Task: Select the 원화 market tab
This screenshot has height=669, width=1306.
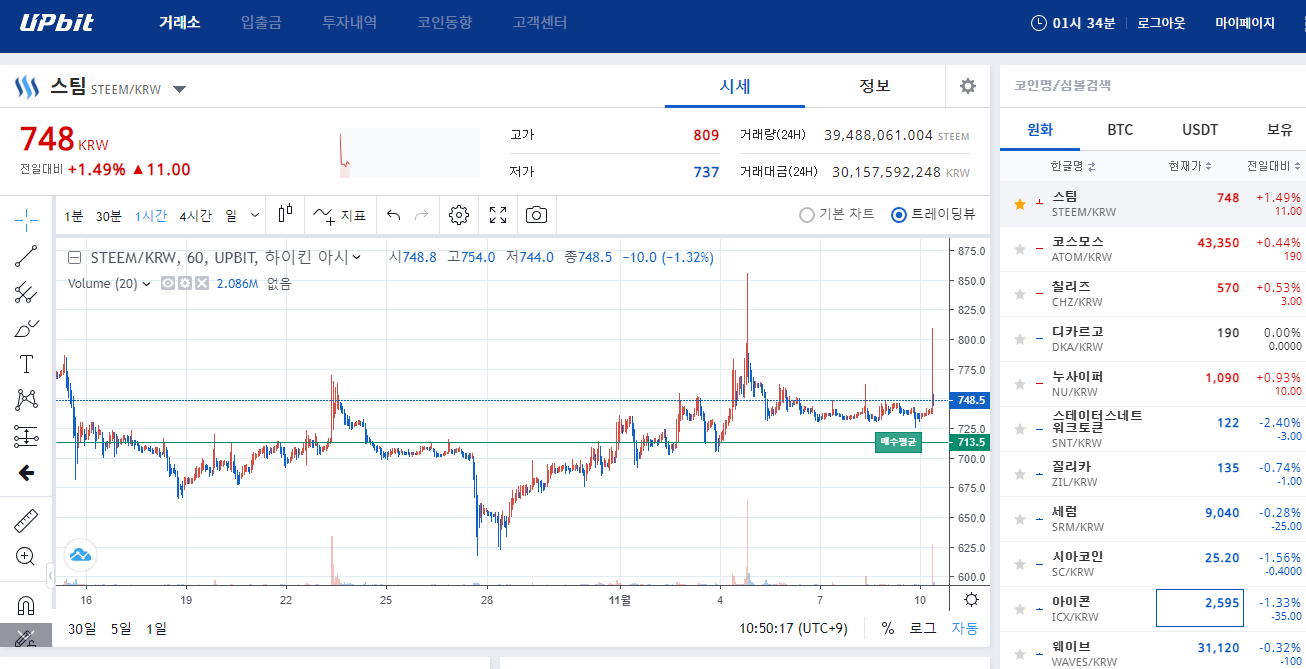Action: coord(1040,130)
